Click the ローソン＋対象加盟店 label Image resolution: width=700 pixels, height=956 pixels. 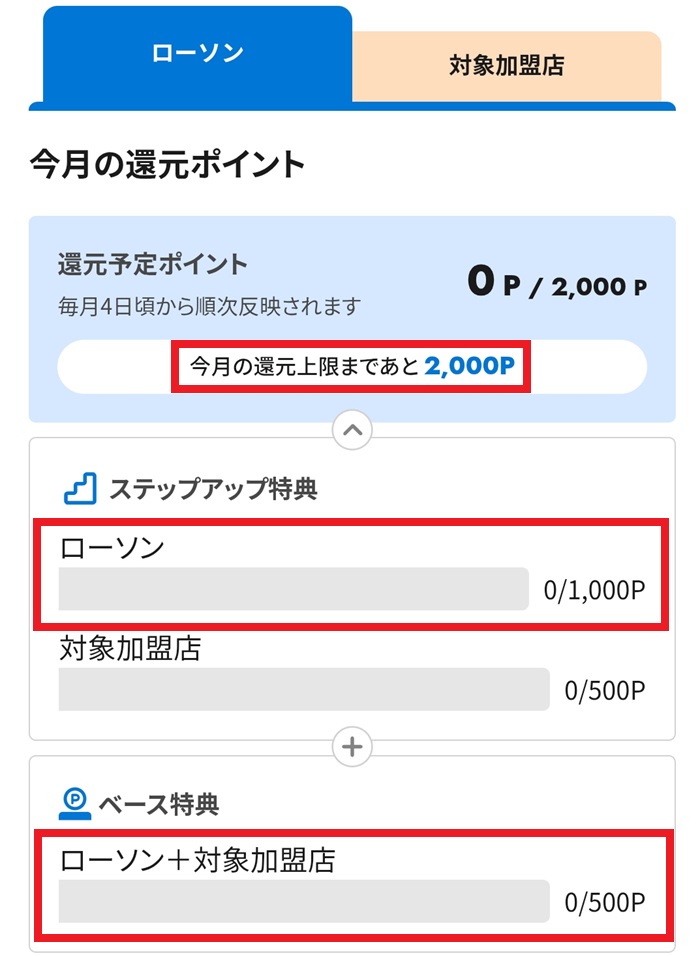click(197, 859)
